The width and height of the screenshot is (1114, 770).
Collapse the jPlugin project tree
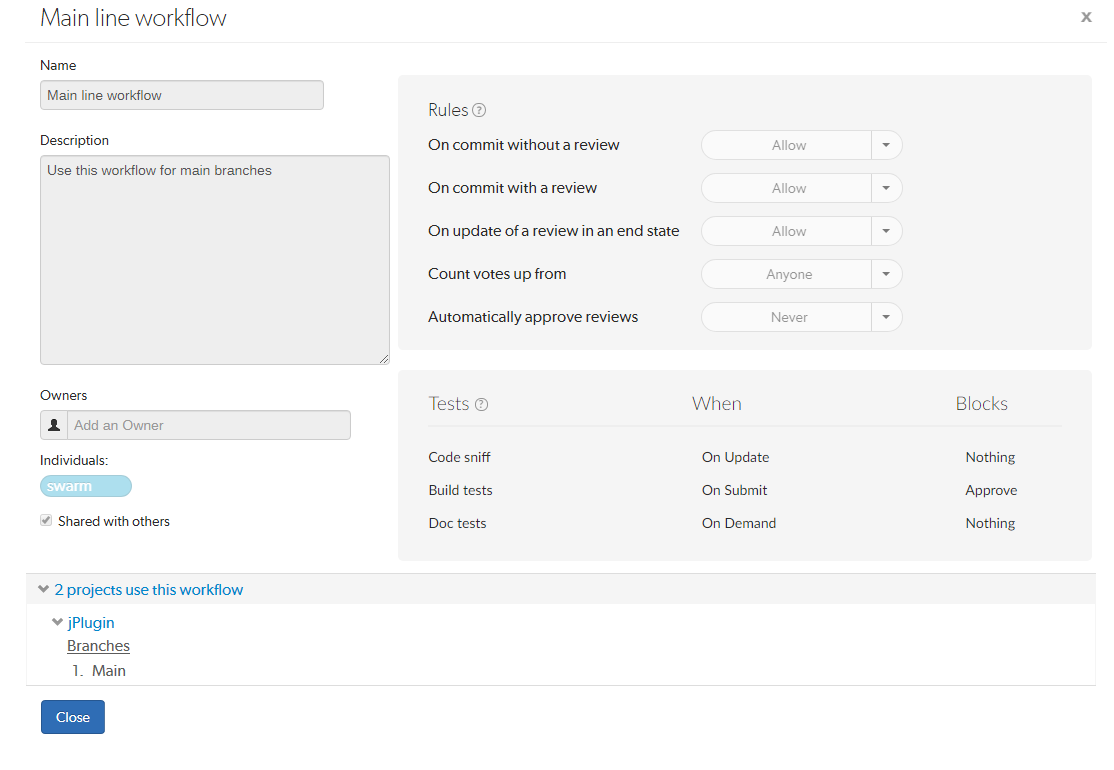click(57, 622)
